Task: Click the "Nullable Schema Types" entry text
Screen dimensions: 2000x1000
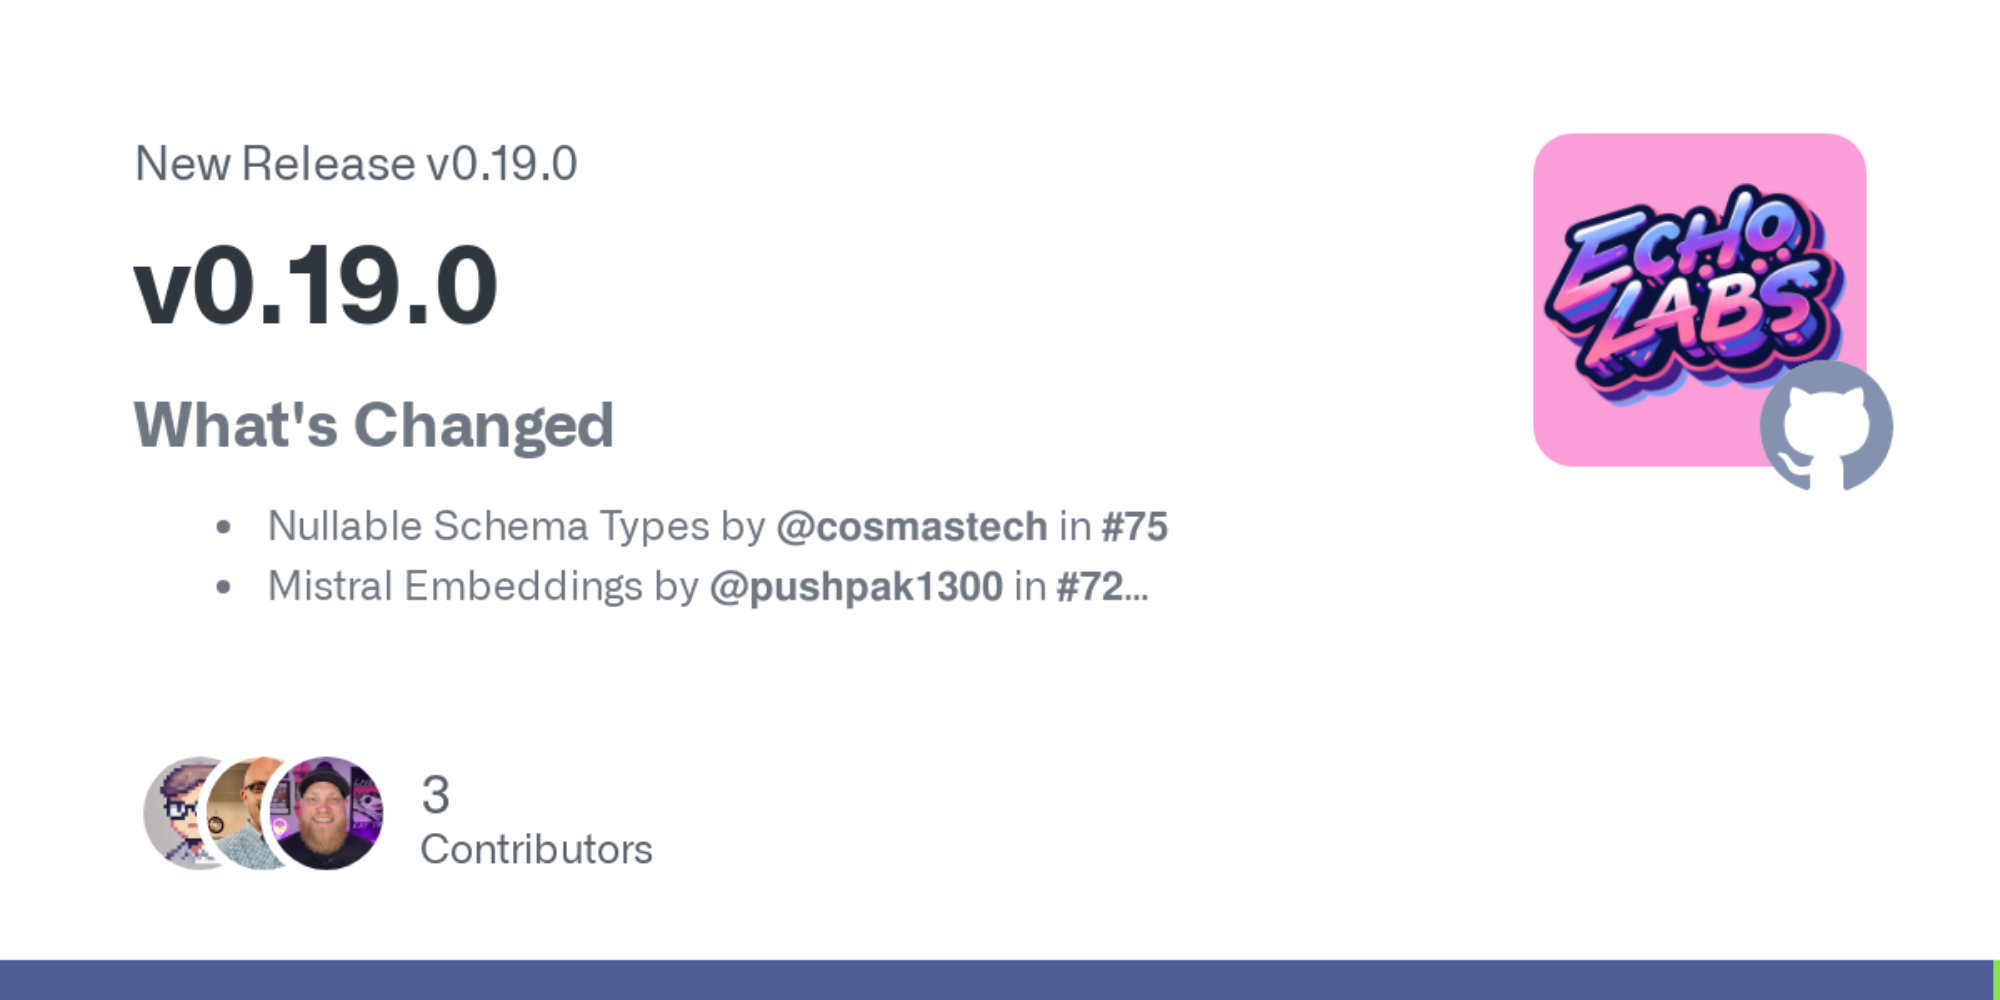Action: (x=488, y=526)
